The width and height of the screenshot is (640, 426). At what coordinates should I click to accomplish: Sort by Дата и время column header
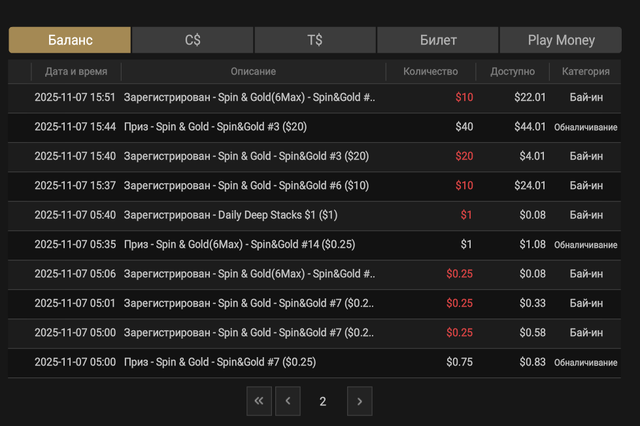pos(76,71)
